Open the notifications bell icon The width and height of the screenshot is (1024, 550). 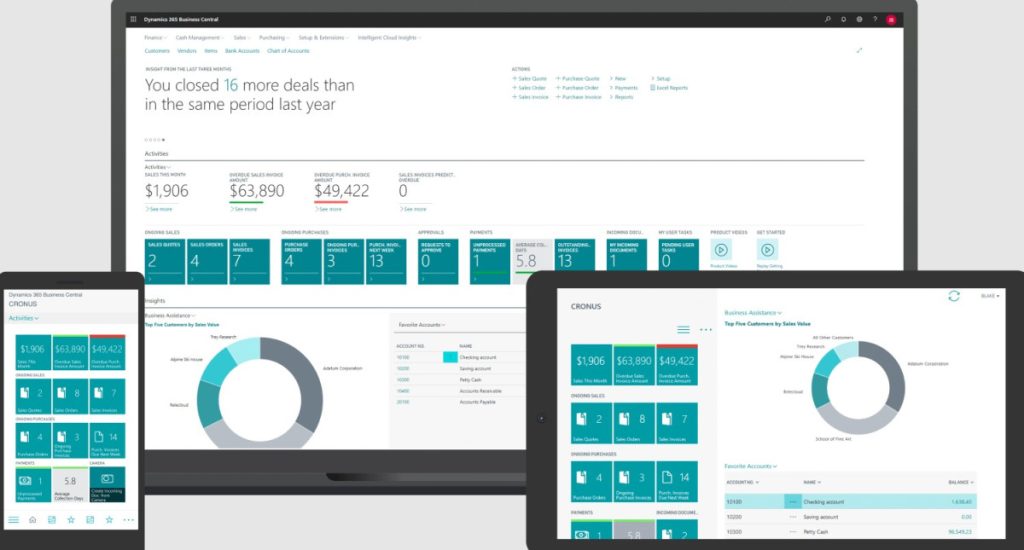click(843, 19)
